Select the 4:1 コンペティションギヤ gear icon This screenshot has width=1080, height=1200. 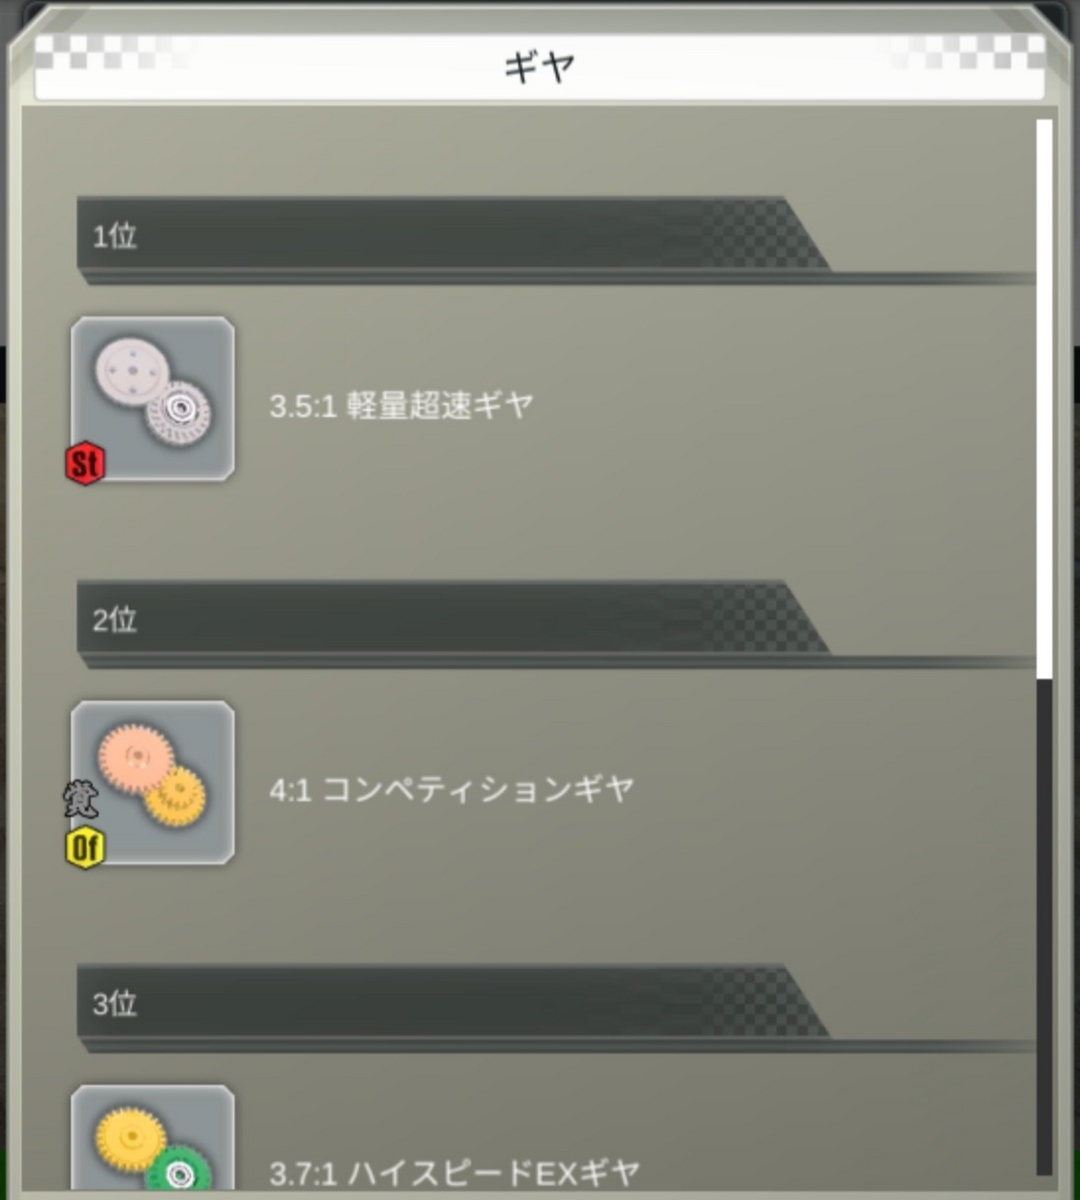[x=153, y=783]
